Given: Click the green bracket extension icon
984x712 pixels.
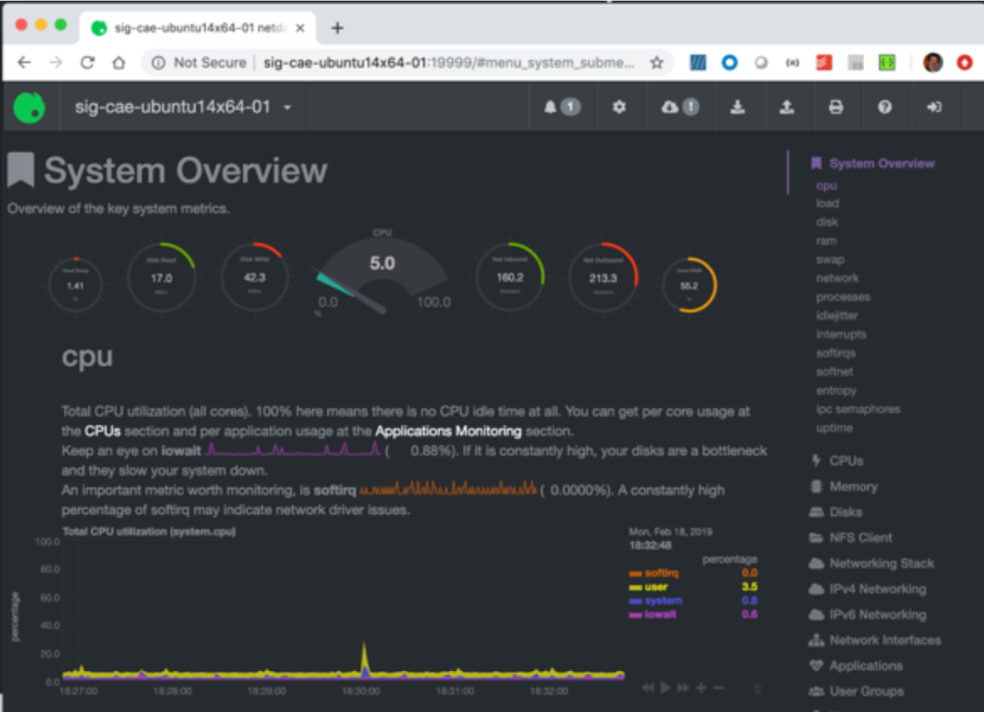Looking at the screenshot, I should 886,63.
